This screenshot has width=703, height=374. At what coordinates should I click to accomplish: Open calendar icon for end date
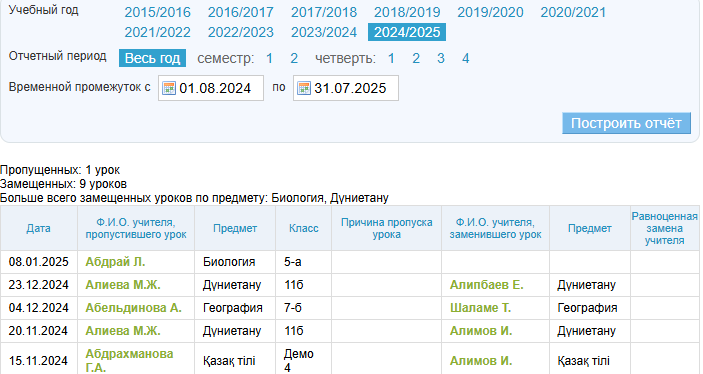point(304,88)
